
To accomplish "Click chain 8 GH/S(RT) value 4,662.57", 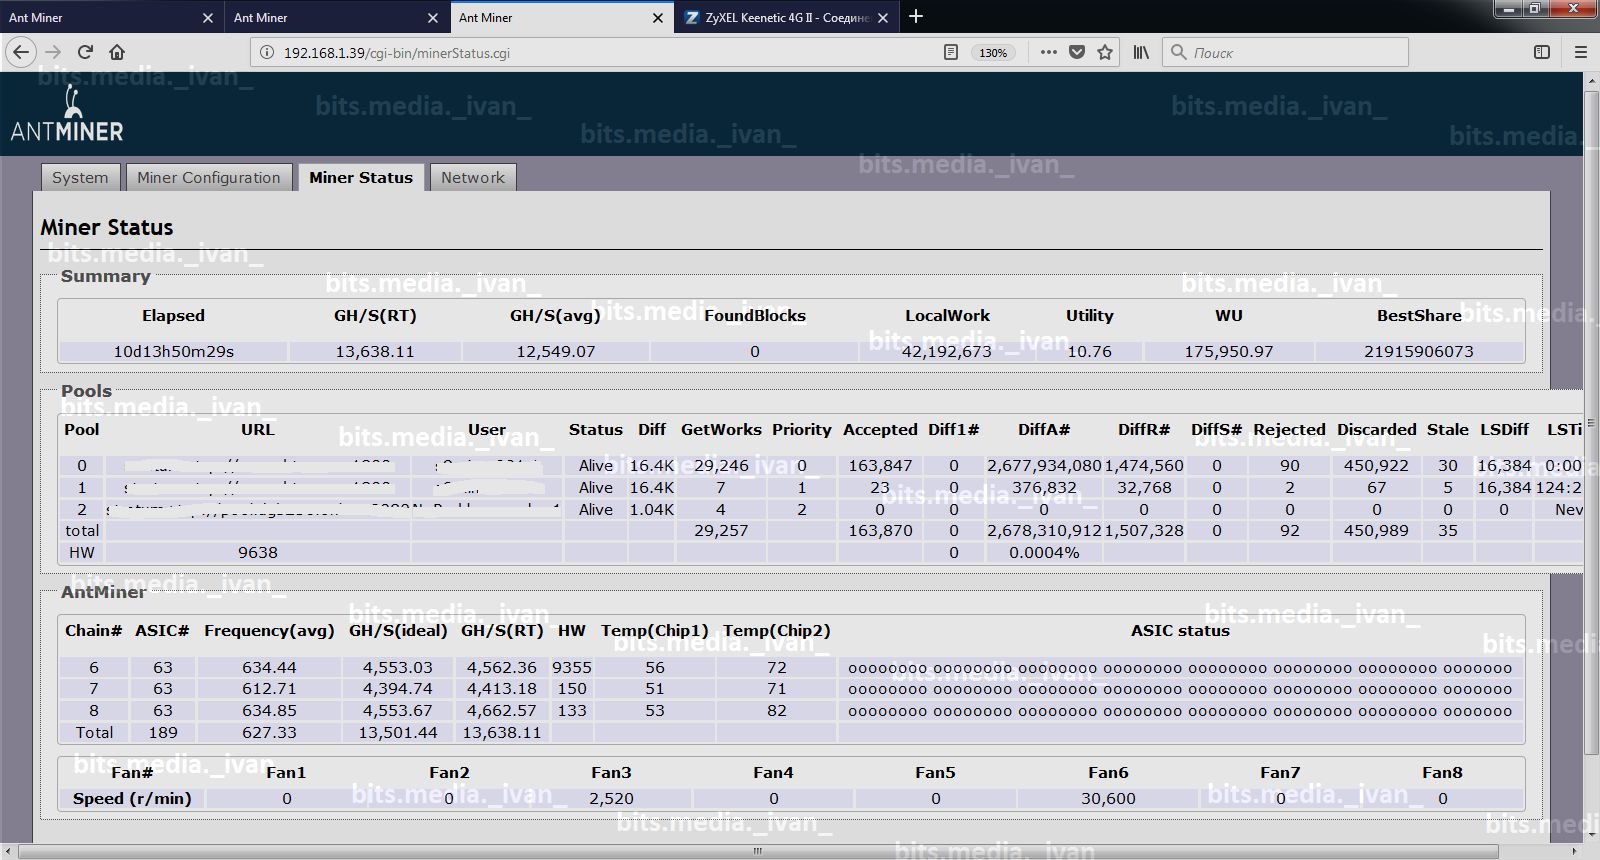I will [501, 710].
